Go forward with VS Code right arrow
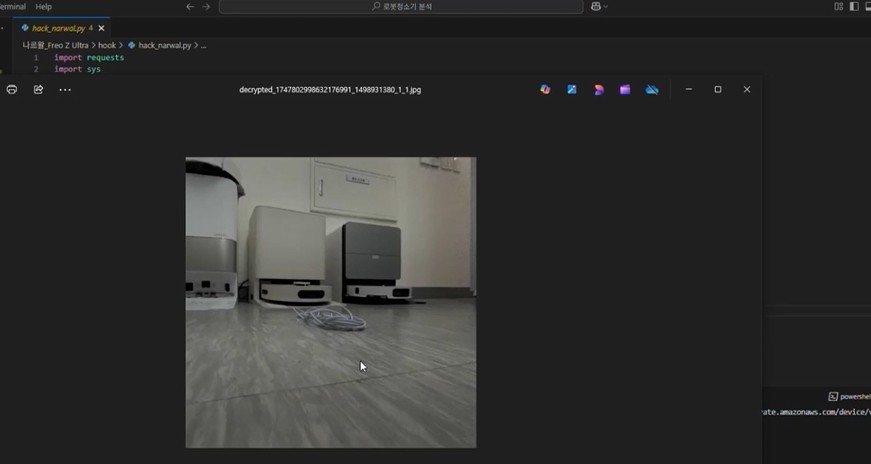The width and height of the screenshot is (871, 464). 207,6
